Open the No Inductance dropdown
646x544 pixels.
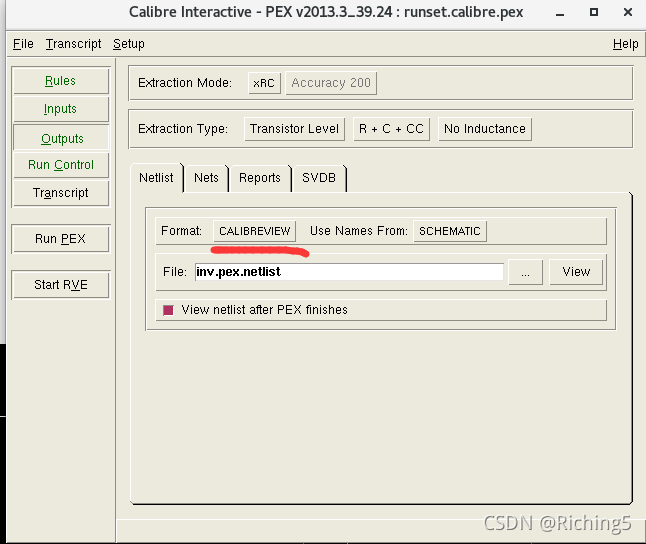click(484, 129)
